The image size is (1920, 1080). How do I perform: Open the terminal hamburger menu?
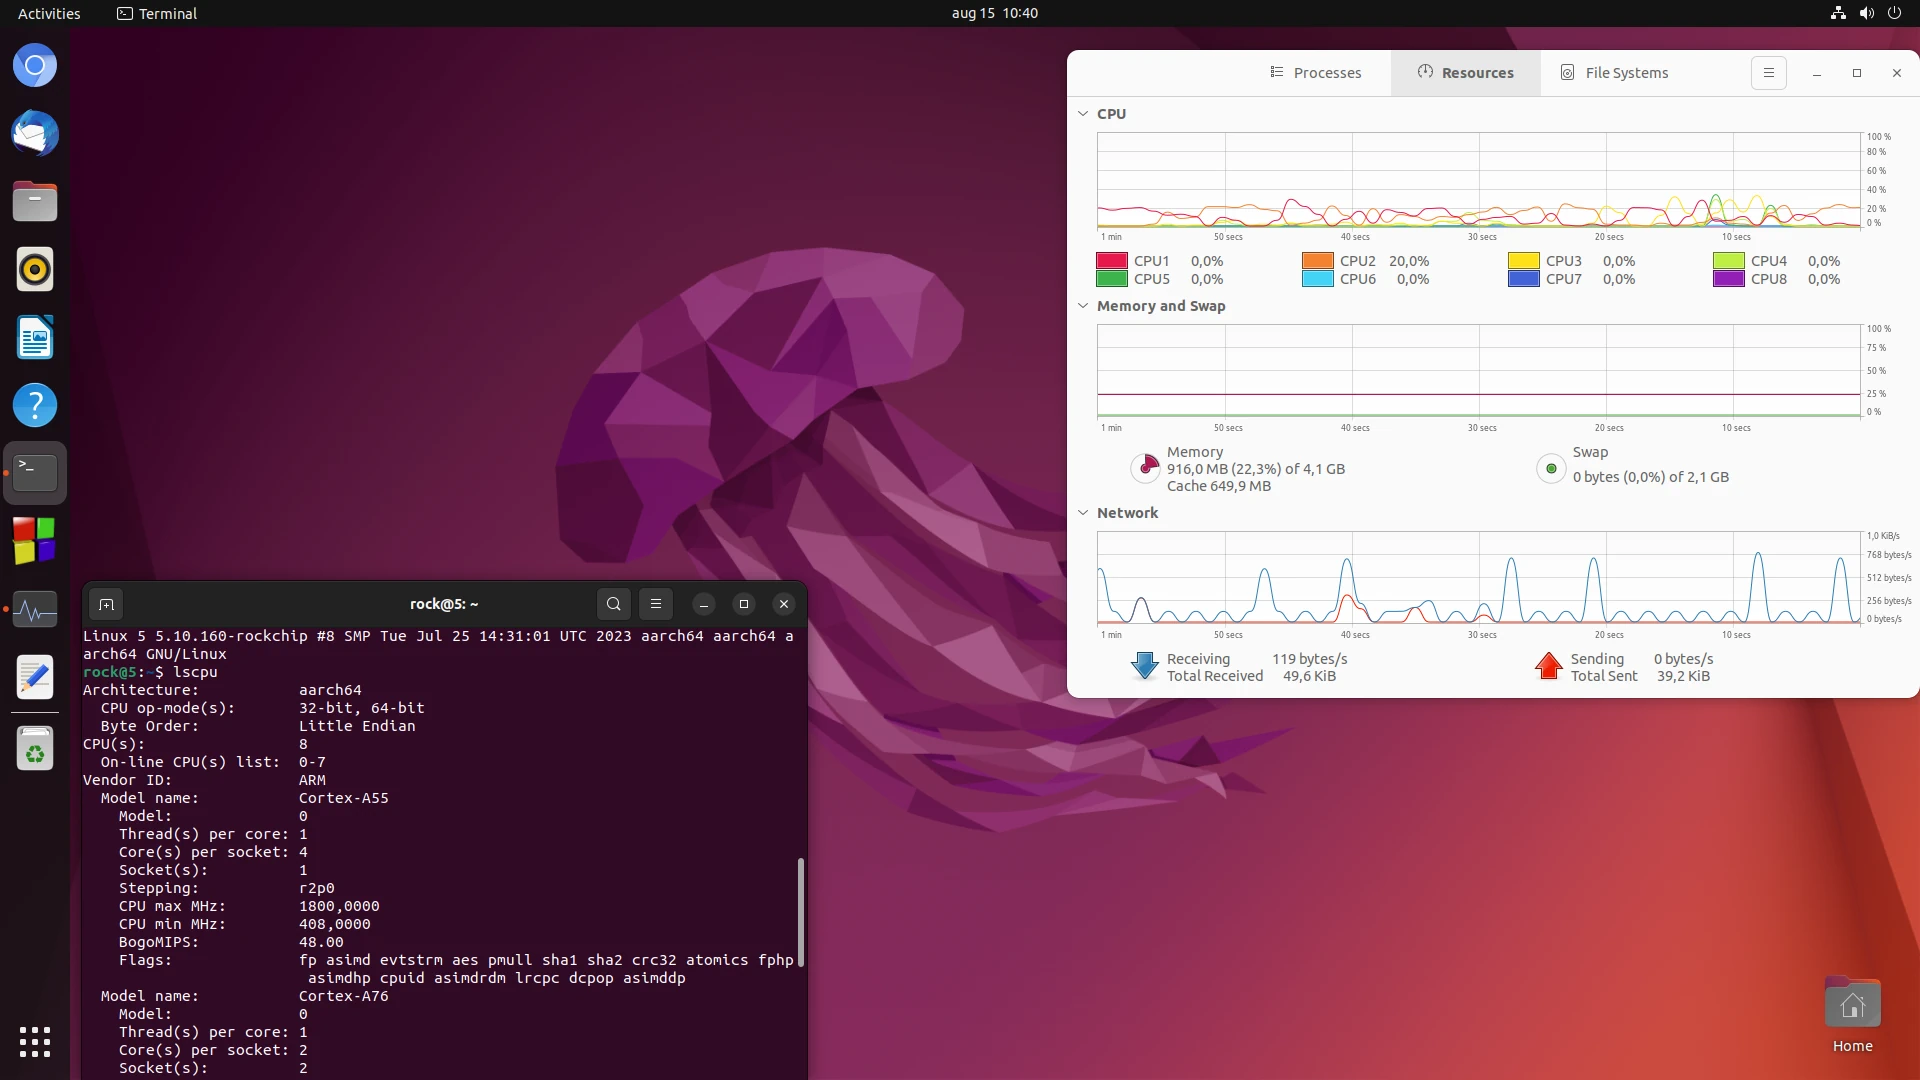pos(656,604)
